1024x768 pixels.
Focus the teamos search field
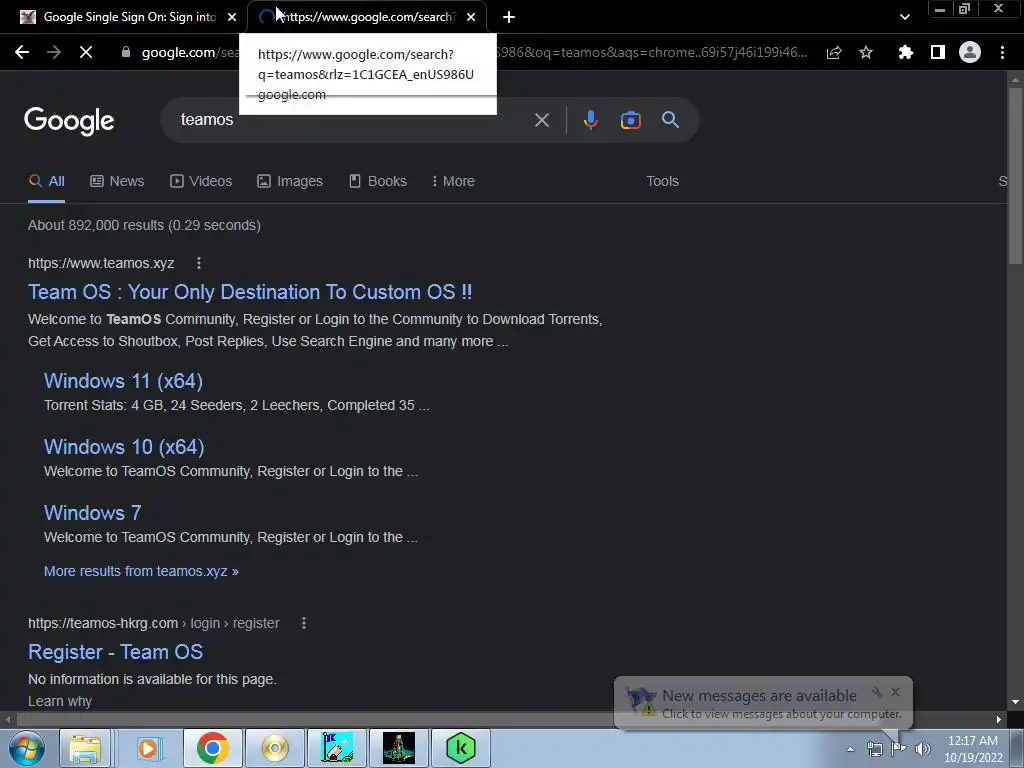(x=353, y=120)
